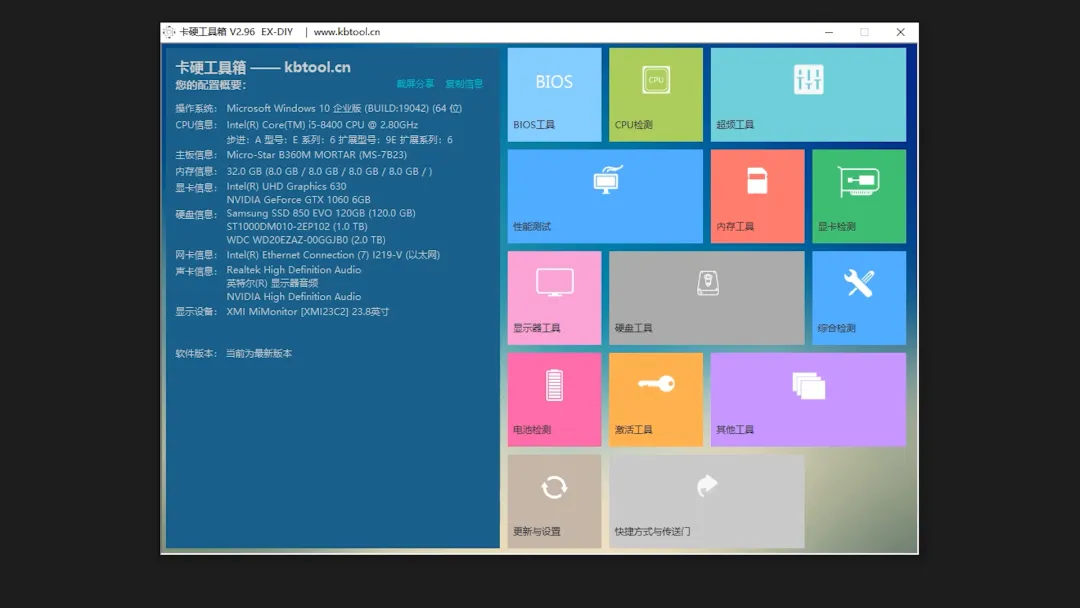This screenshot has width=1080, height=608.
Task: Open 快捷方式与传送门 (shortcuts and portals)
Action: pos(706,500)
